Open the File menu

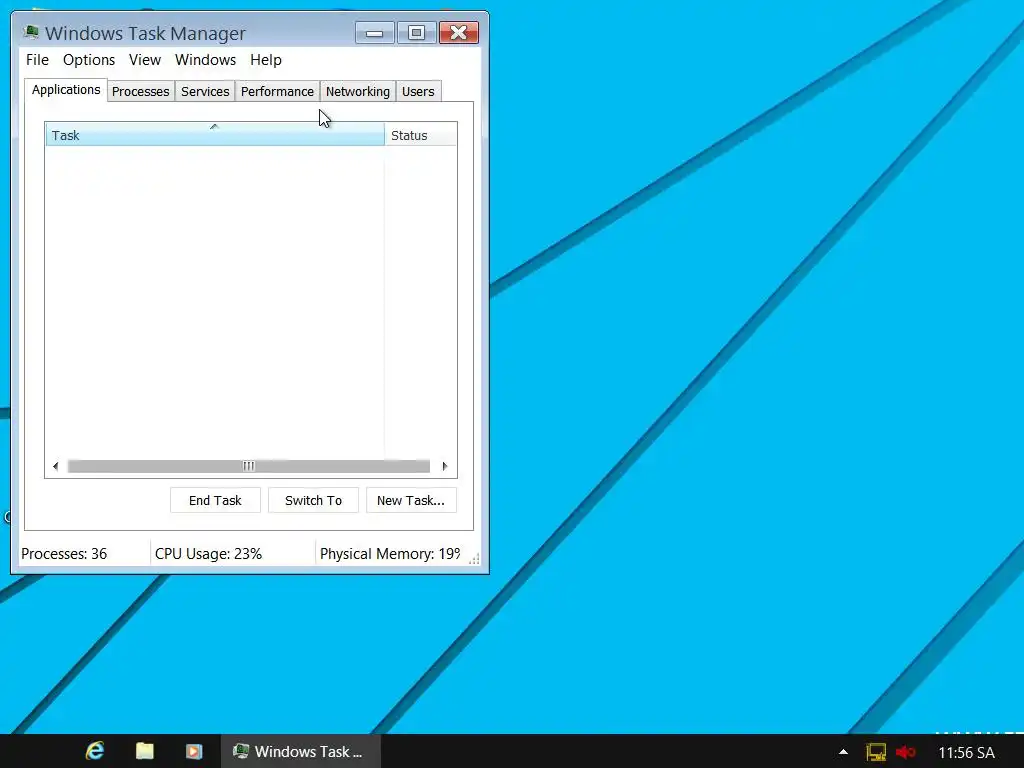37,59
